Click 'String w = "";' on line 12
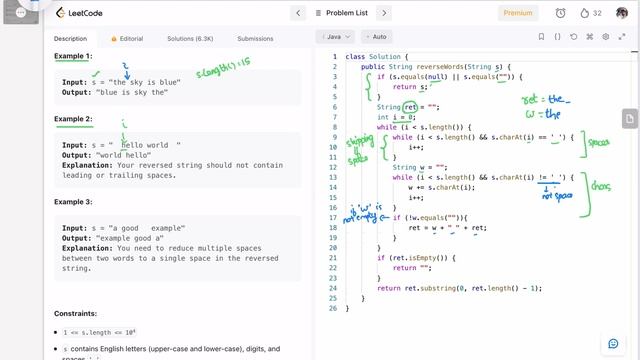 420,167
